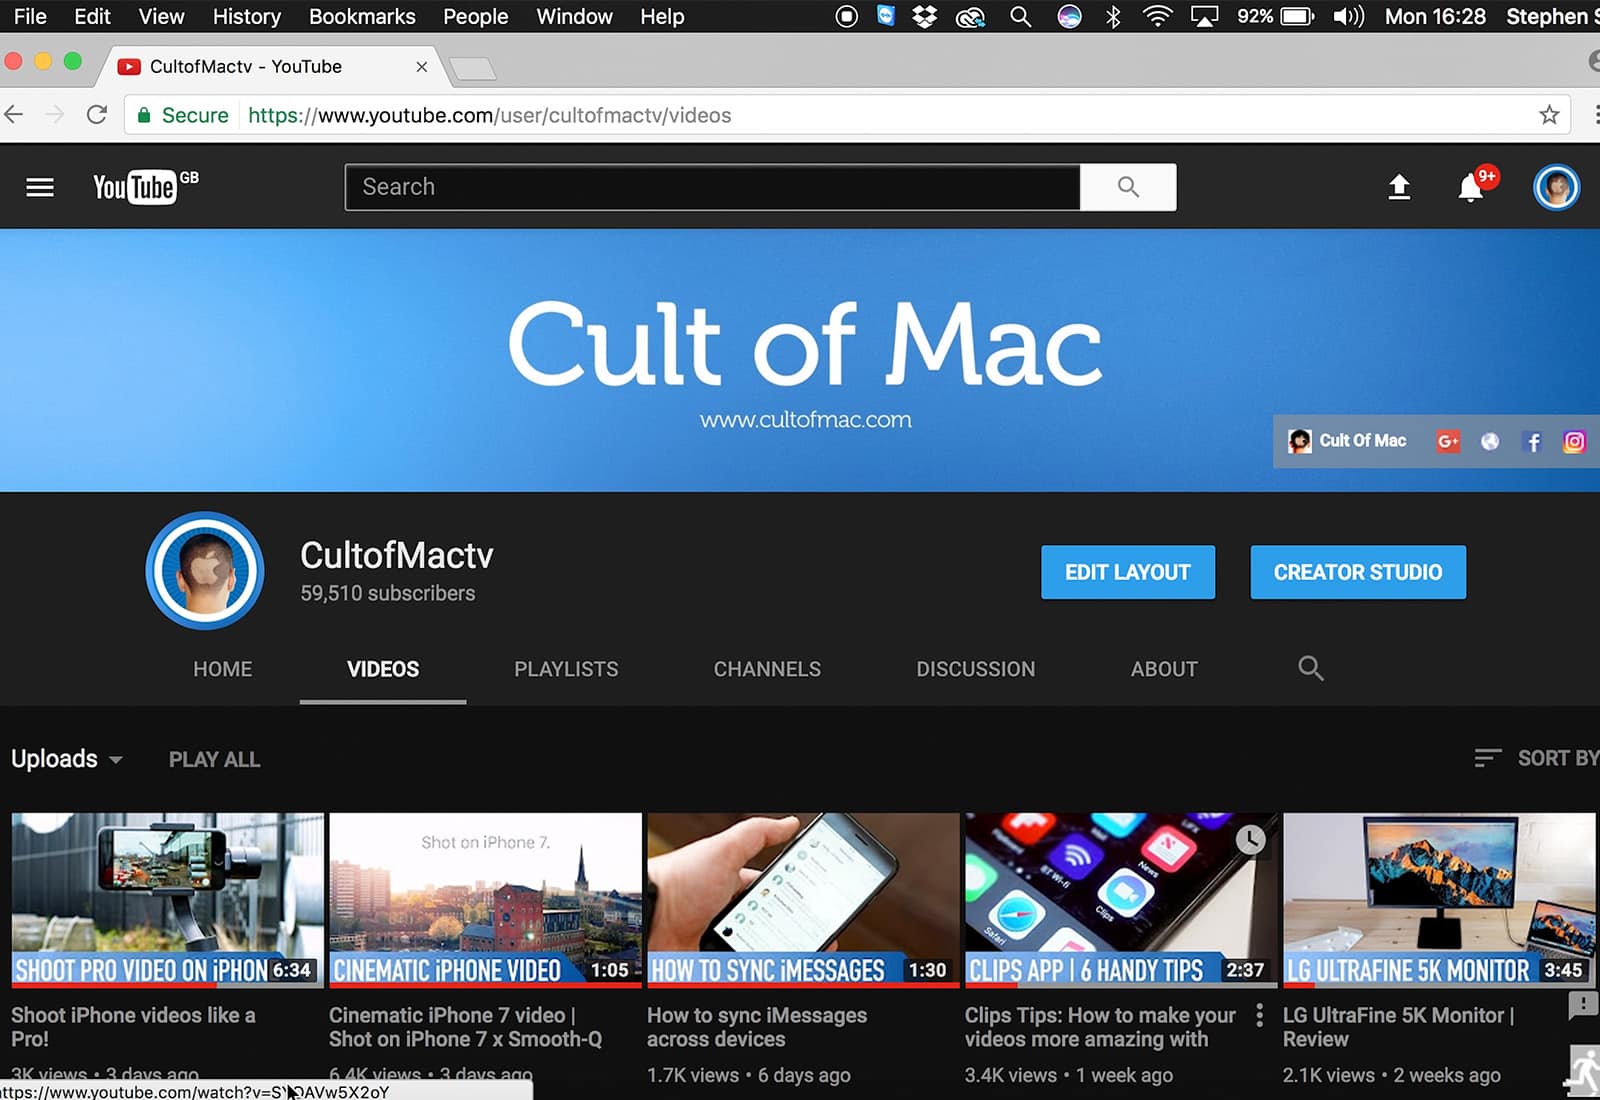
Task: Open the Instagram link on banner
Action: coord(1574,442)
